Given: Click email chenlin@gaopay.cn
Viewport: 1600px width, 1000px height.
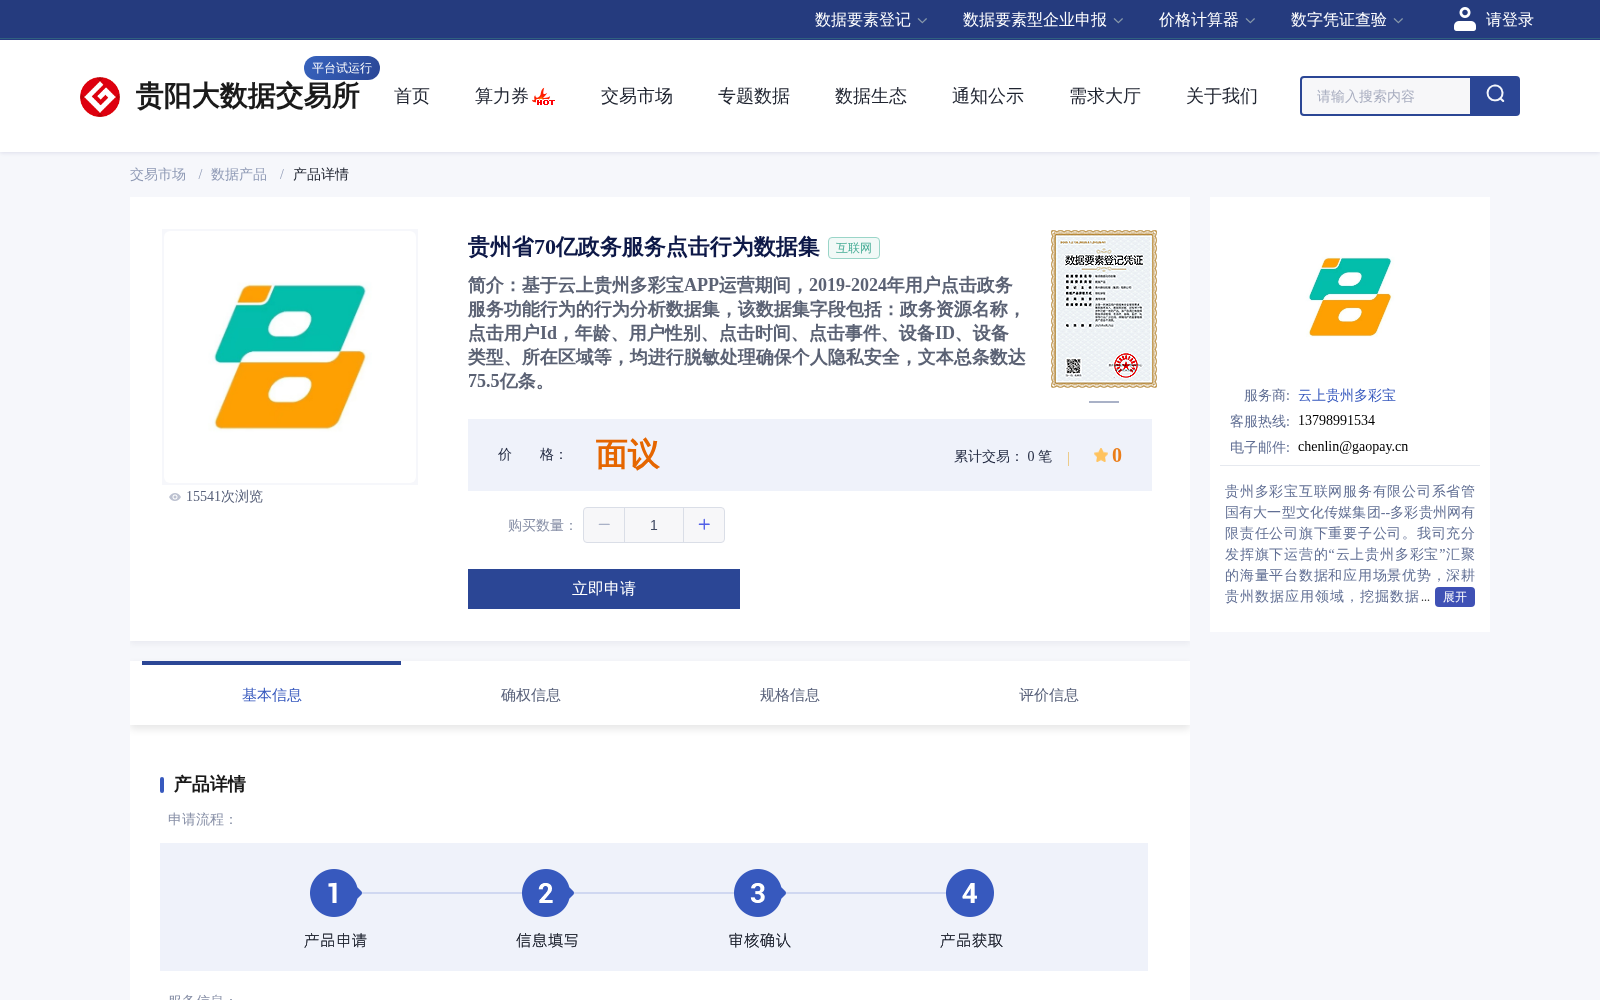Looking at the screenshot, I should pyautogui.click(x=1353, y=447).
